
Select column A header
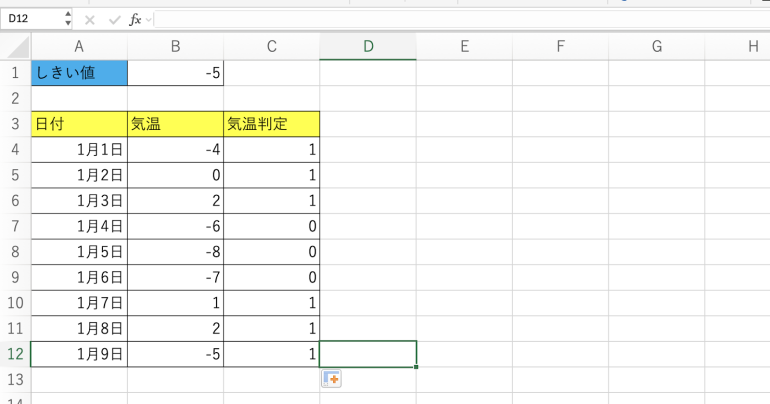click(79, 47)
